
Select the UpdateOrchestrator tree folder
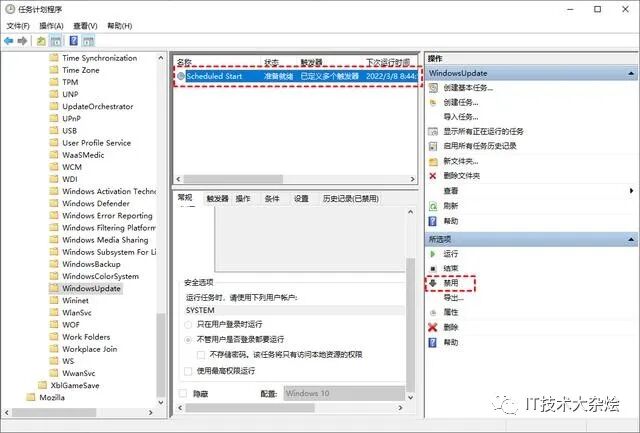(x=98, y=107)
